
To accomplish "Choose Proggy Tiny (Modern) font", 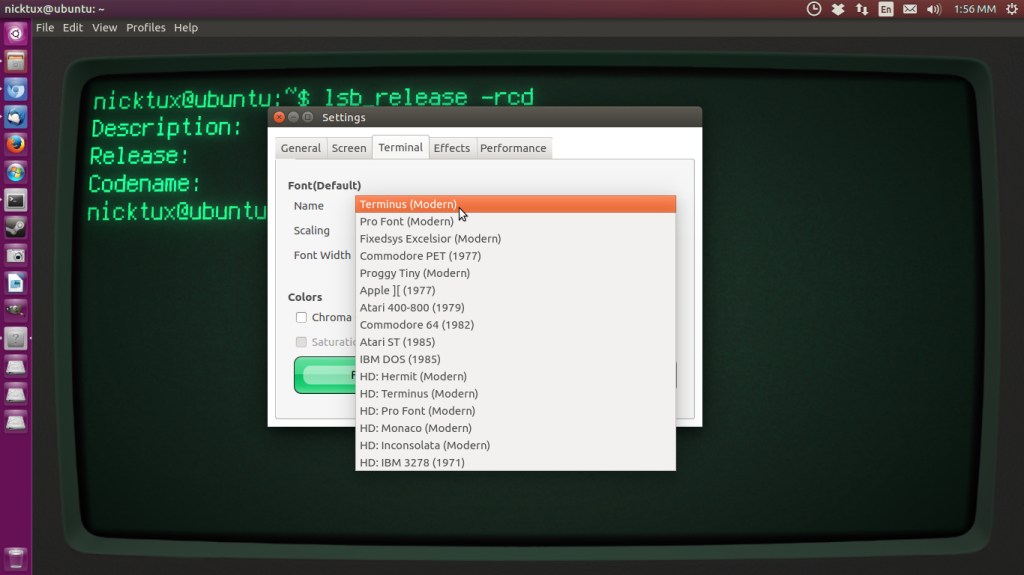I will click(515, 272).
